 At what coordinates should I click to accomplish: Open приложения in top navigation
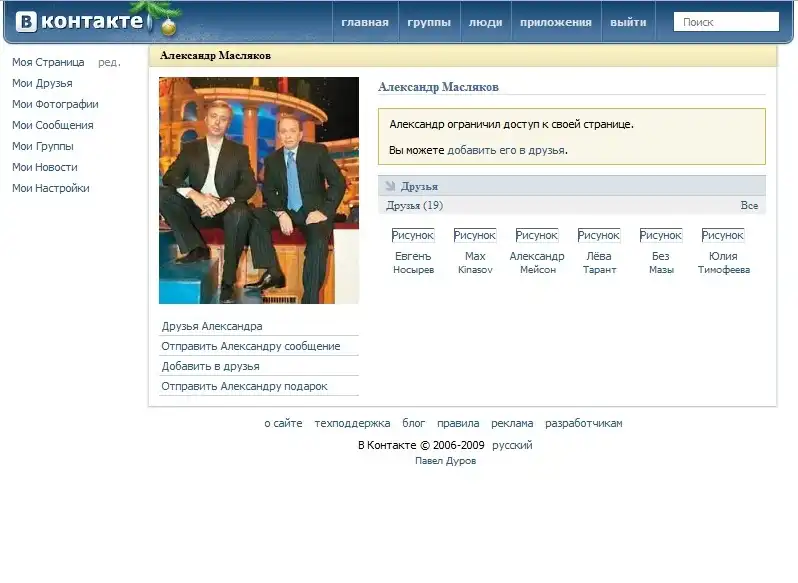[x=556, y=22]
